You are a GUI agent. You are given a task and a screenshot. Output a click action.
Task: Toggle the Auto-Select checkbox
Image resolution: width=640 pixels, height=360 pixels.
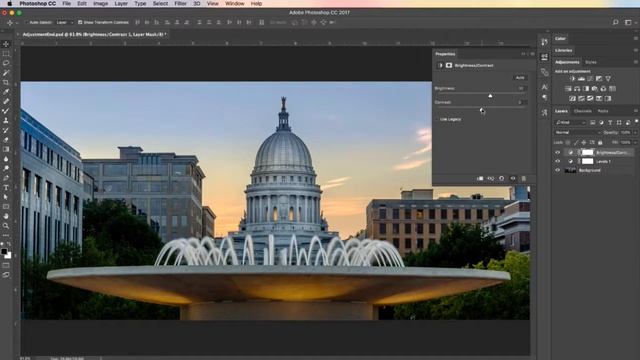26,22
